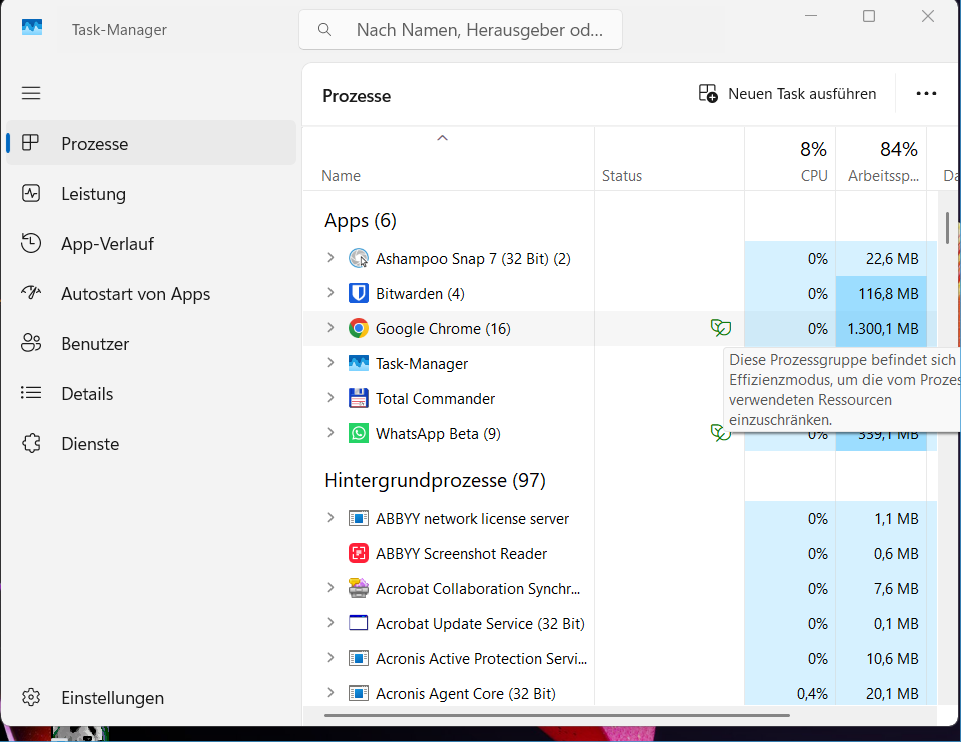Expand the Total Commander process group
This screenshot has height=742, width=961.
pyautogui.click(x=331, y=398)
